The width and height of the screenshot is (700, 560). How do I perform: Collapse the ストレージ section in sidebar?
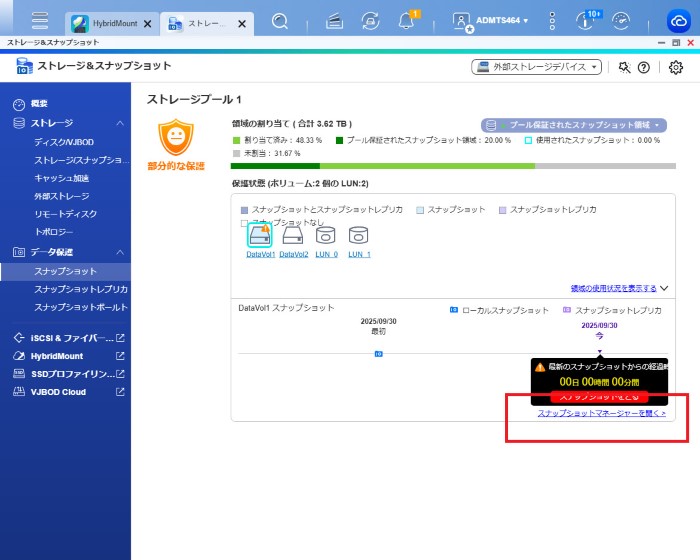[120, 123]
